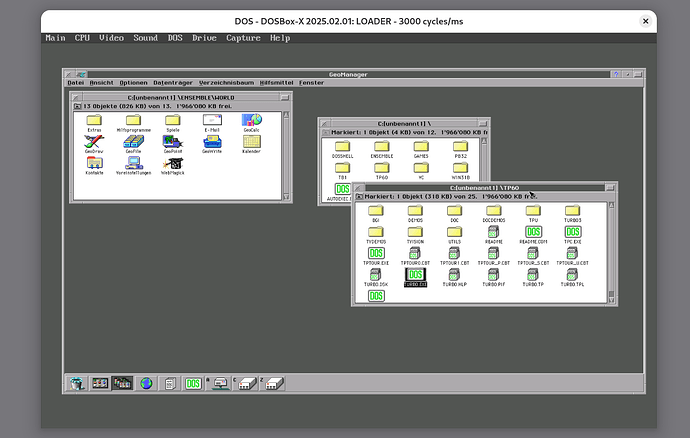The image size is (690, 438).
Task: Select the BGI folder
Action: [376, 211]
